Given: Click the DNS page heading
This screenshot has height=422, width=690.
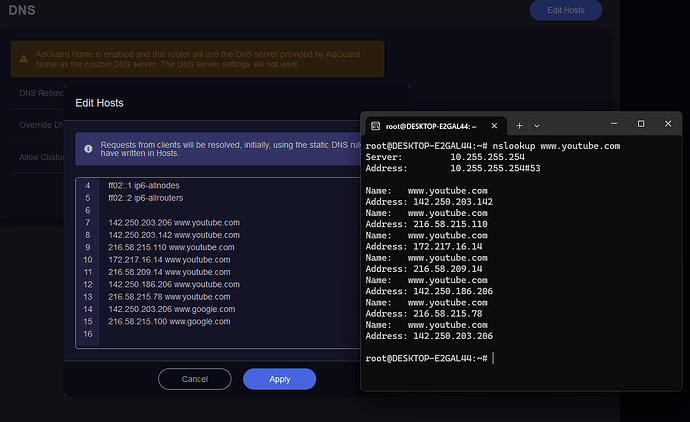Looking at the screenshot, I should (22, 10).
